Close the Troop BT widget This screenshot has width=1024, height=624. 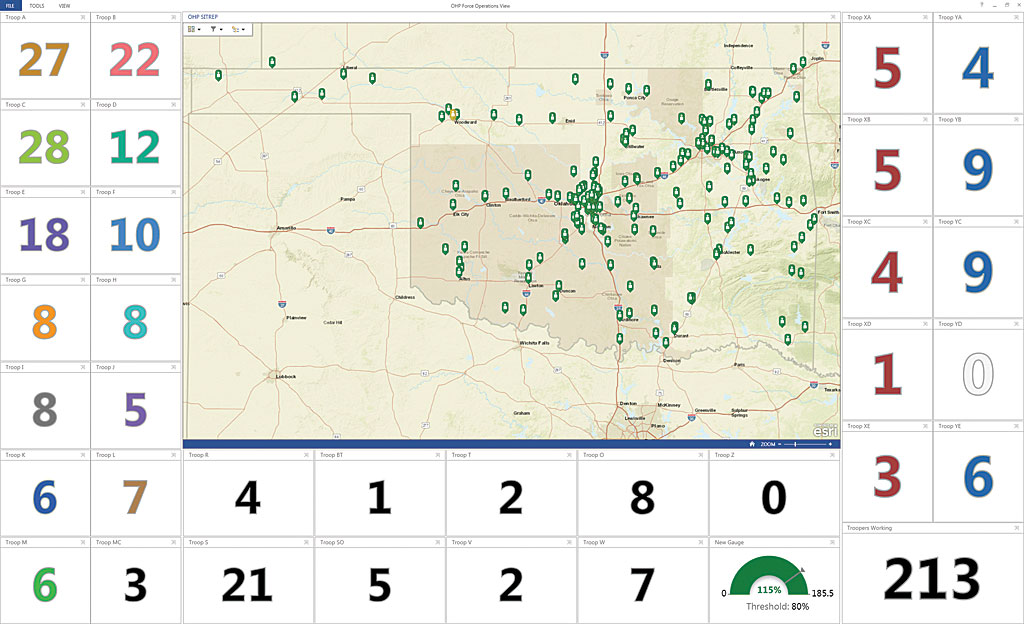point(438,455)
